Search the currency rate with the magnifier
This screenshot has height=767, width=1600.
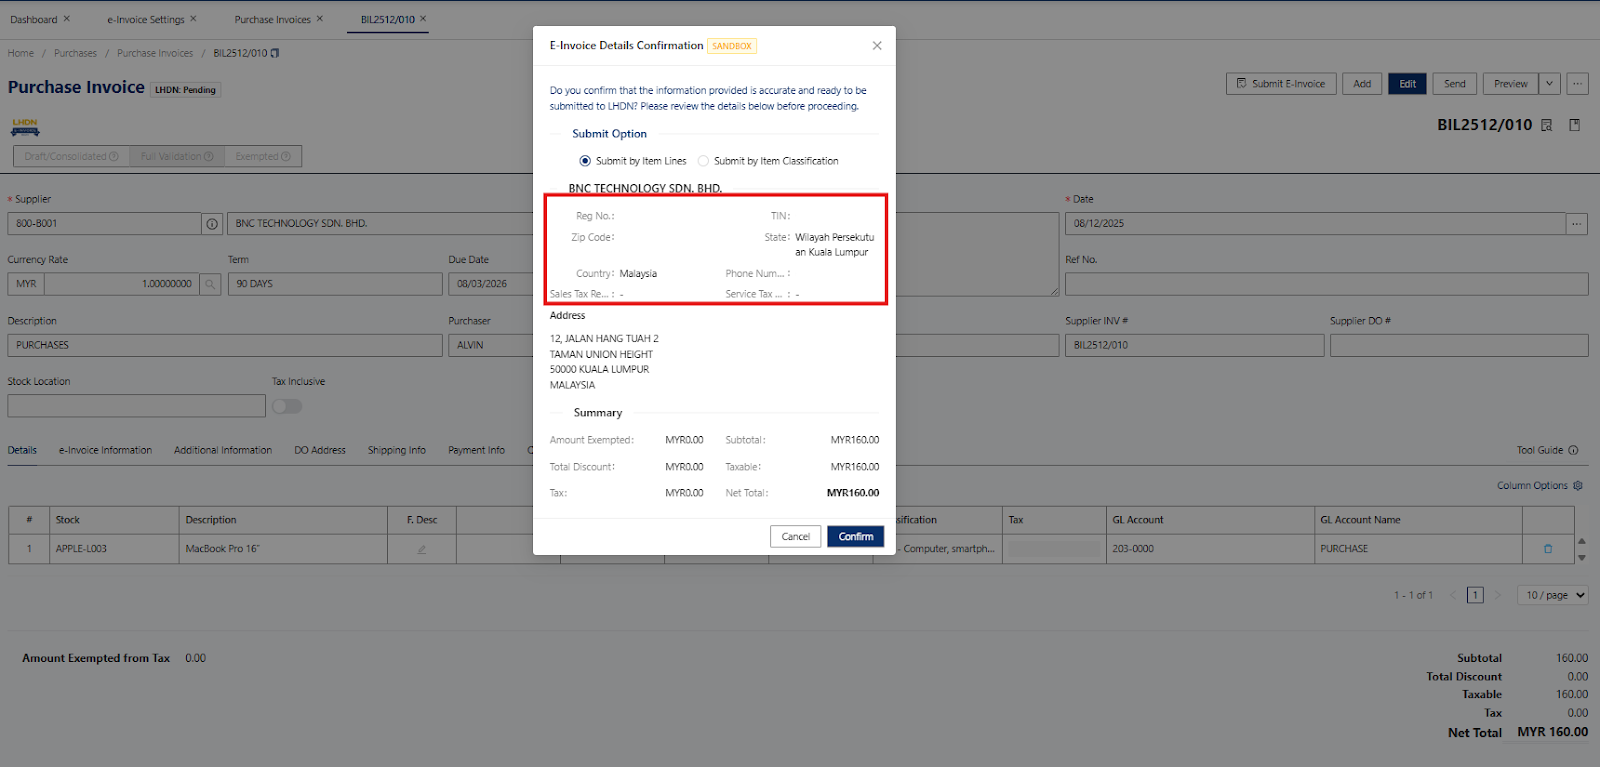coord(210,284)
